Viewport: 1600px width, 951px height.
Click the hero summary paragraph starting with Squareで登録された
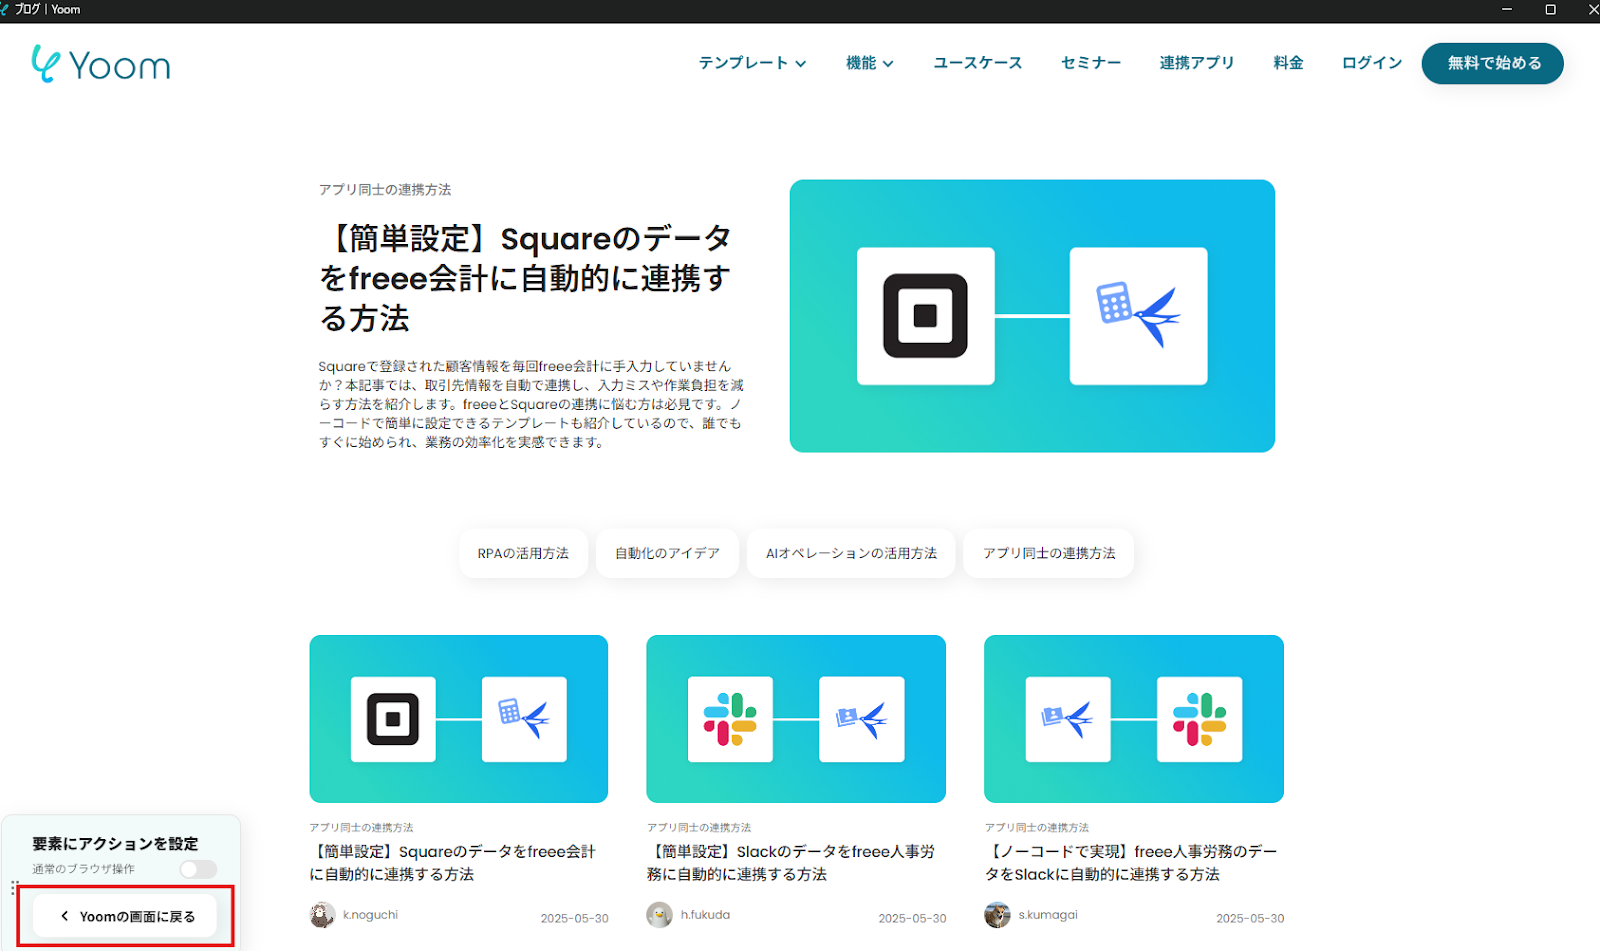pyautogui.click(x=531, y=404)
